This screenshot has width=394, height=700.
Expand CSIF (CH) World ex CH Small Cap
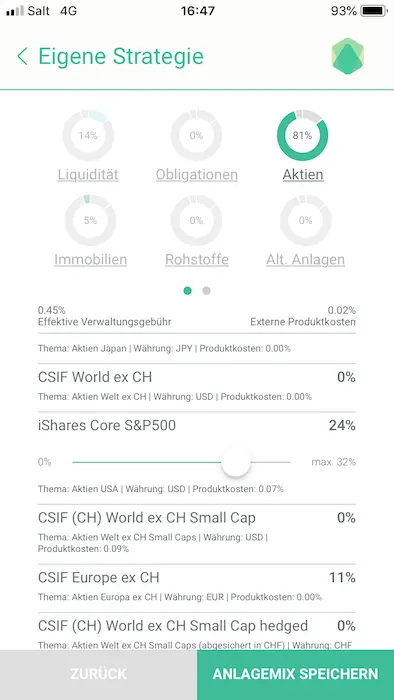click(197, 534)
